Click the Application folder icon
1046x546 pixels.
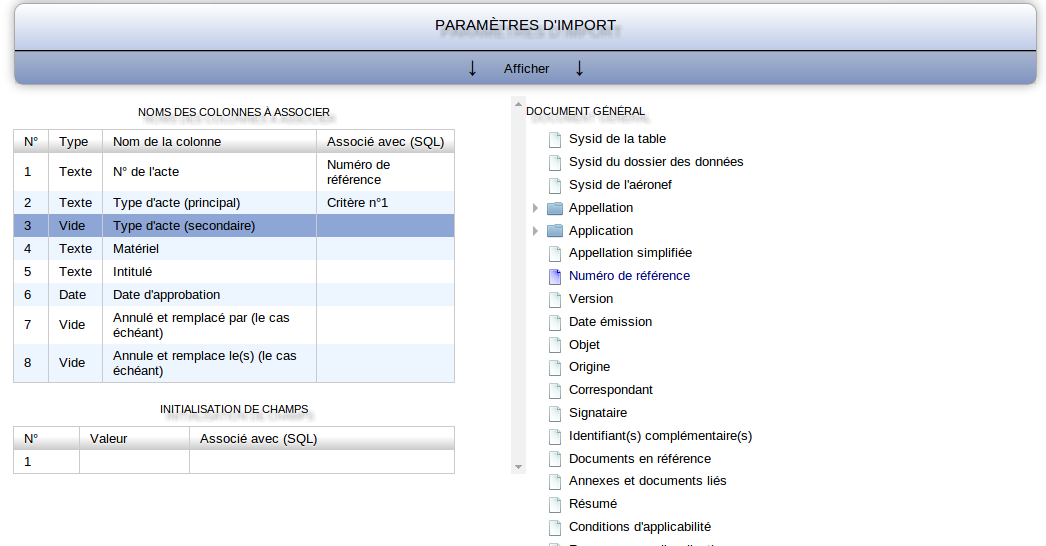pyautogui.click(x=554, y=231)
